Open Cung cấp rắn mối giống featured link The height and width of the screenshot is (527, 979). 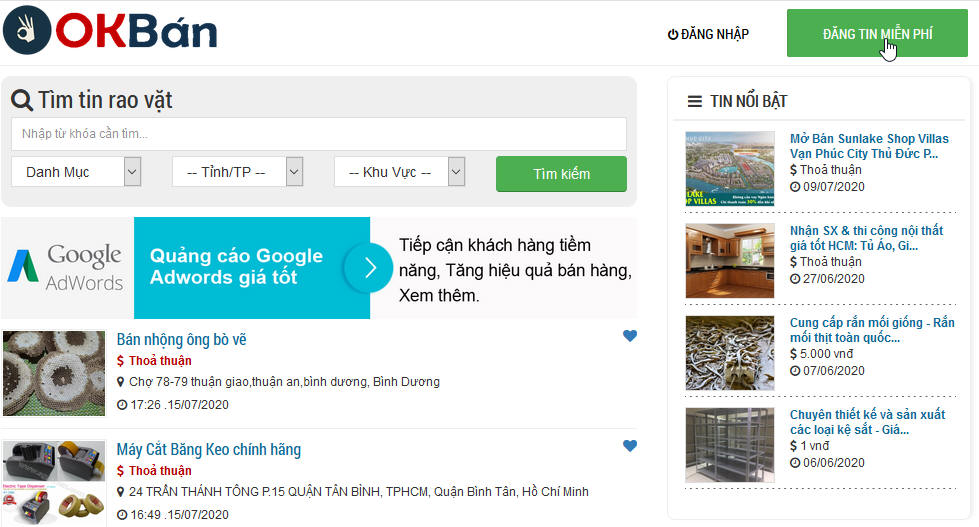click(872, 330)
